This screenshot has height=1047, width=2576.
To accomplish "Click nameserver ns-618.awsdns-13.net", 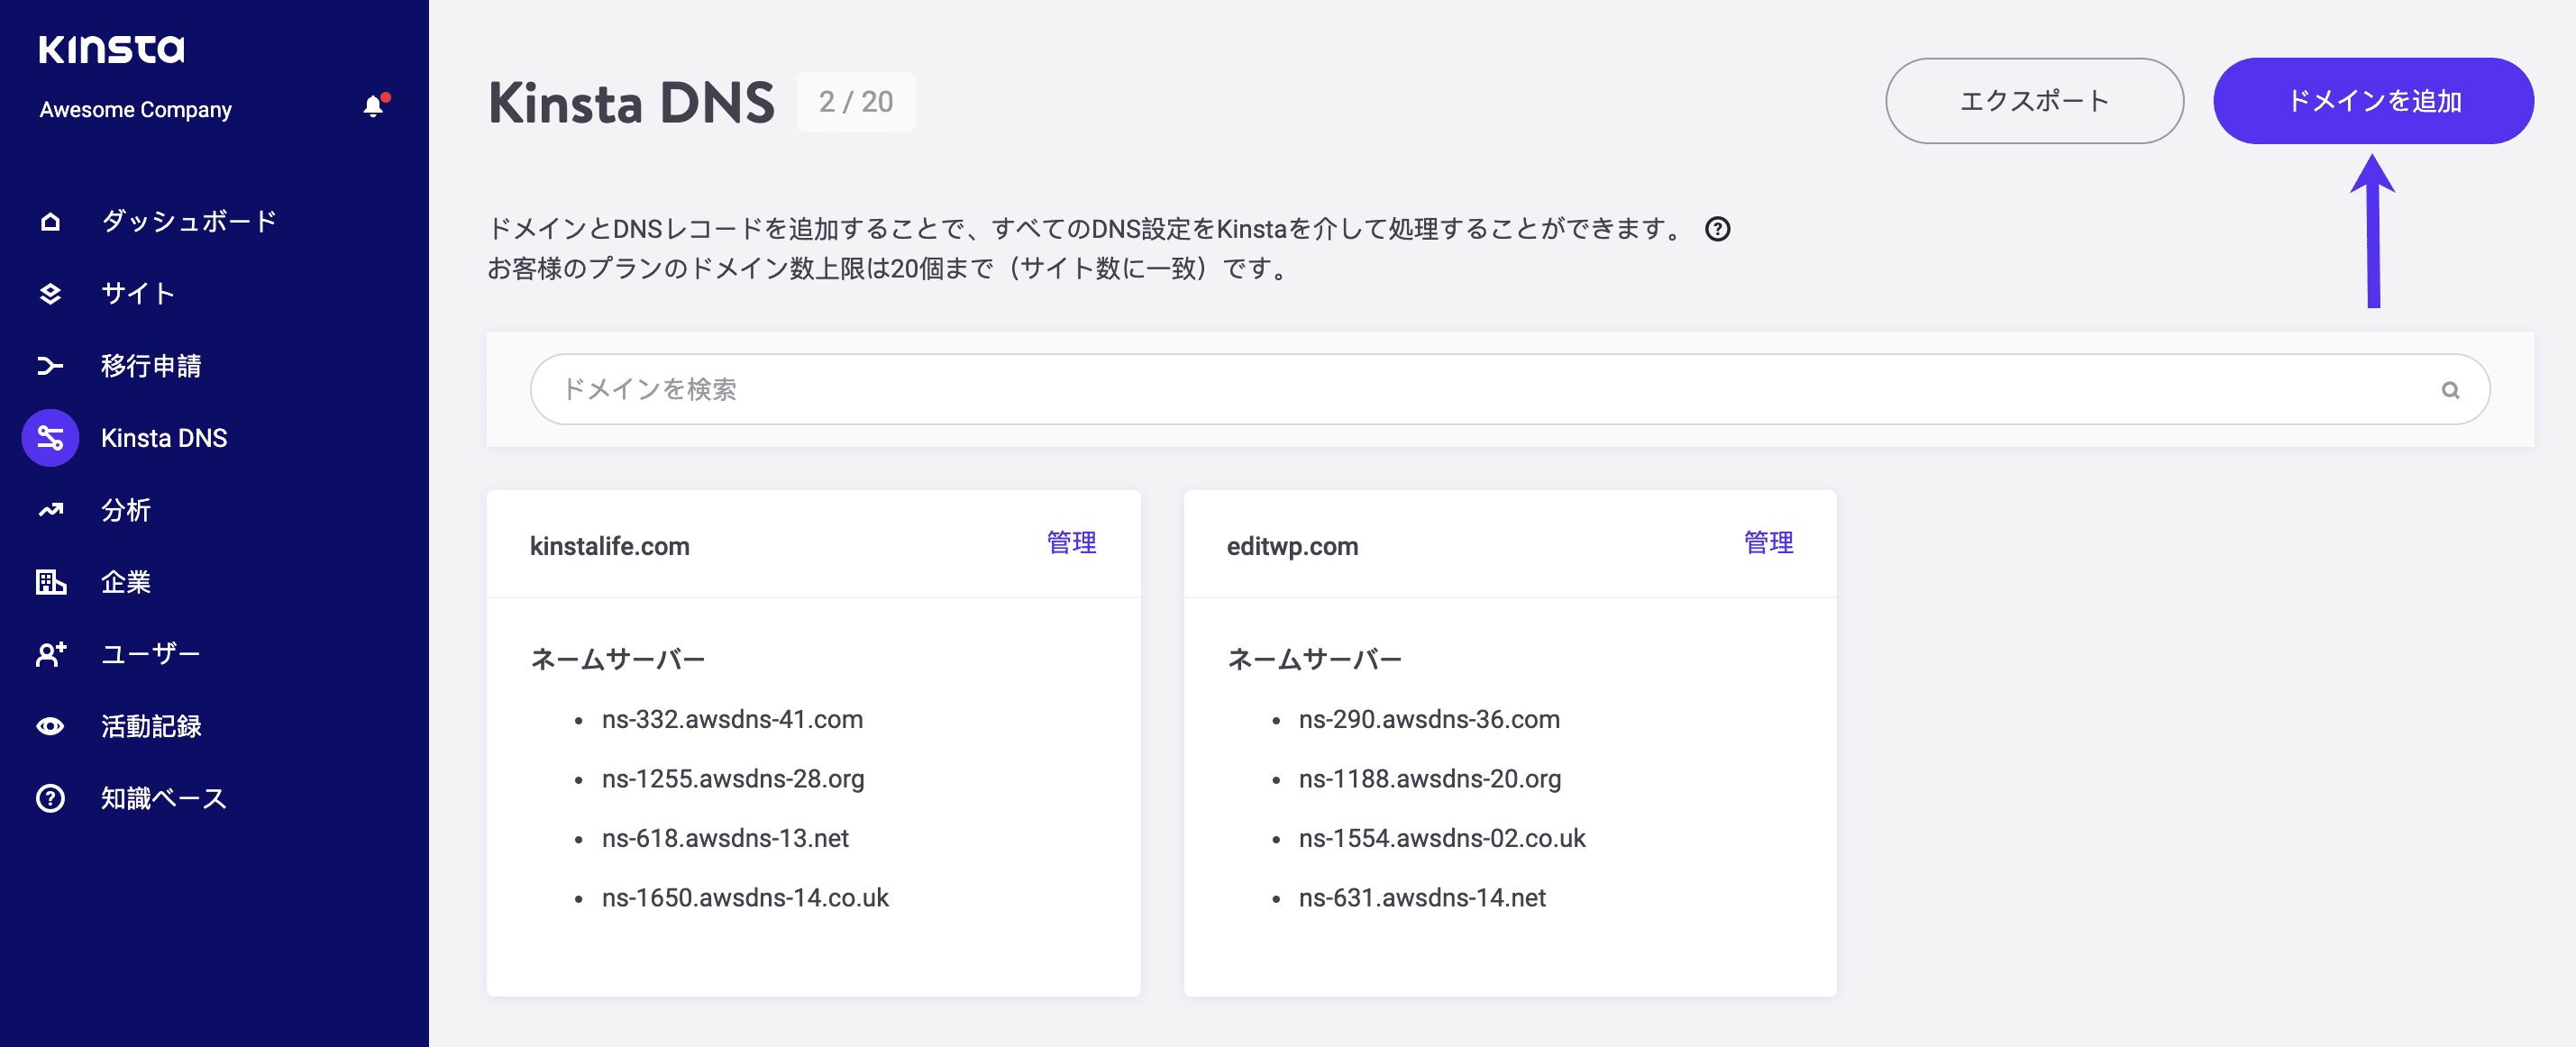I will click(725, 838).
